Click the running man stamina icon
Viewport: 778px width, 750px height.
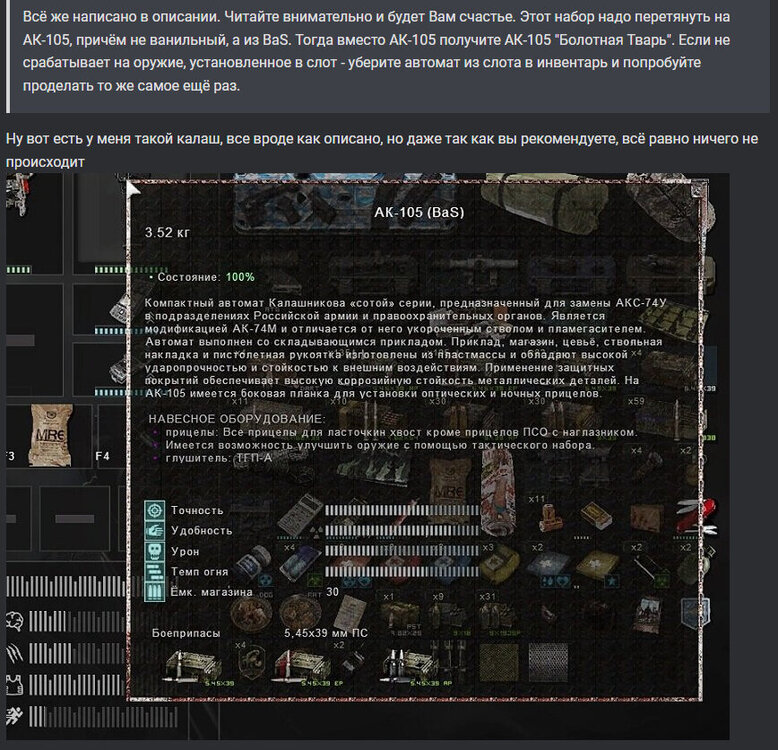(x=15, y=716)
